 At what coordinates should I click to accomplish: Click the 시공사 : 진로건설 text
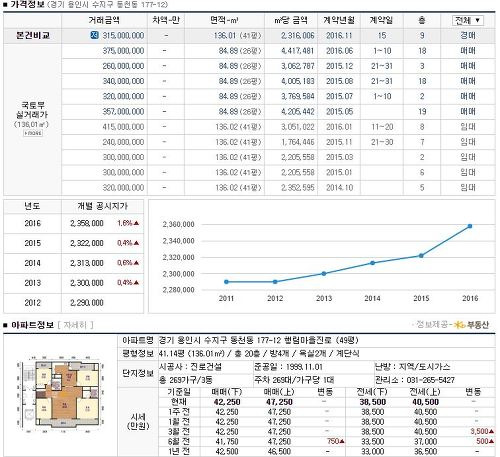(190, 367)
